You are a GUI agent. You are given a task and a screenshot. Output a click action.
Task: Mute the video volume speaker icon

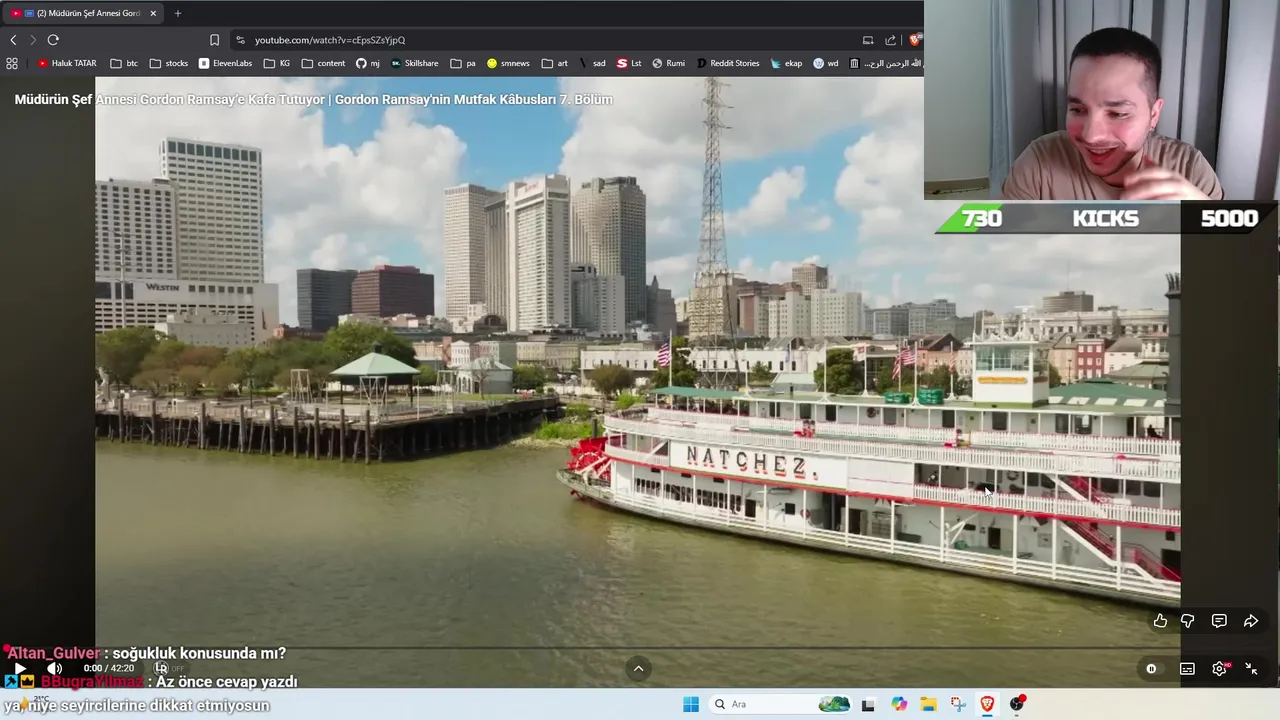[54, 668]
